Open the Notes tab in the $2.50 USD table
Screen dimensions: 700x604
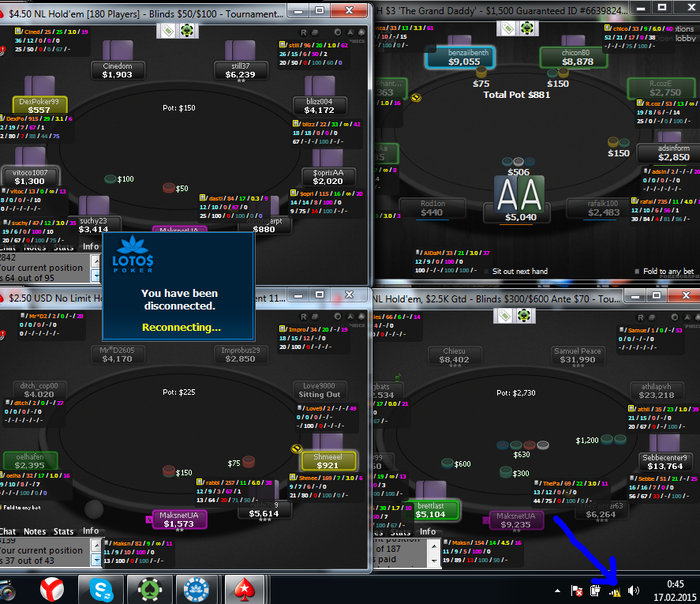click(35, 531)
